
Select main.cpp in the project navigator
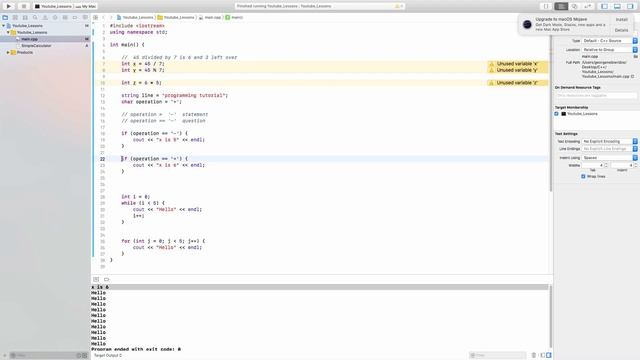click(x=45, y=39)
